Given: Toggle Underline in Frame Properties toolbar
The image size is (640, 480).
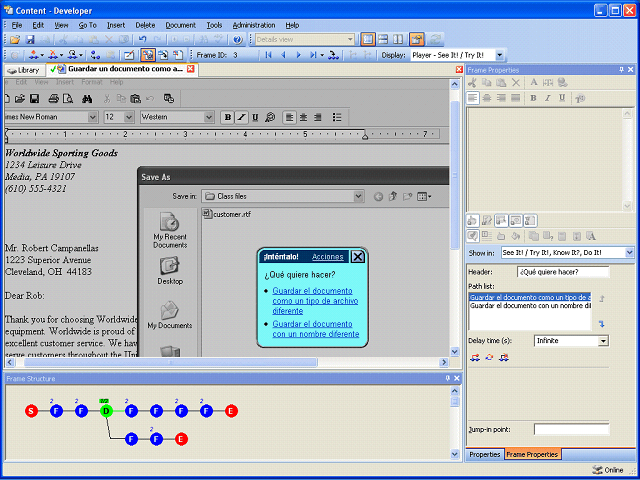Looking at the screenshot, I should tap(562, 98).
